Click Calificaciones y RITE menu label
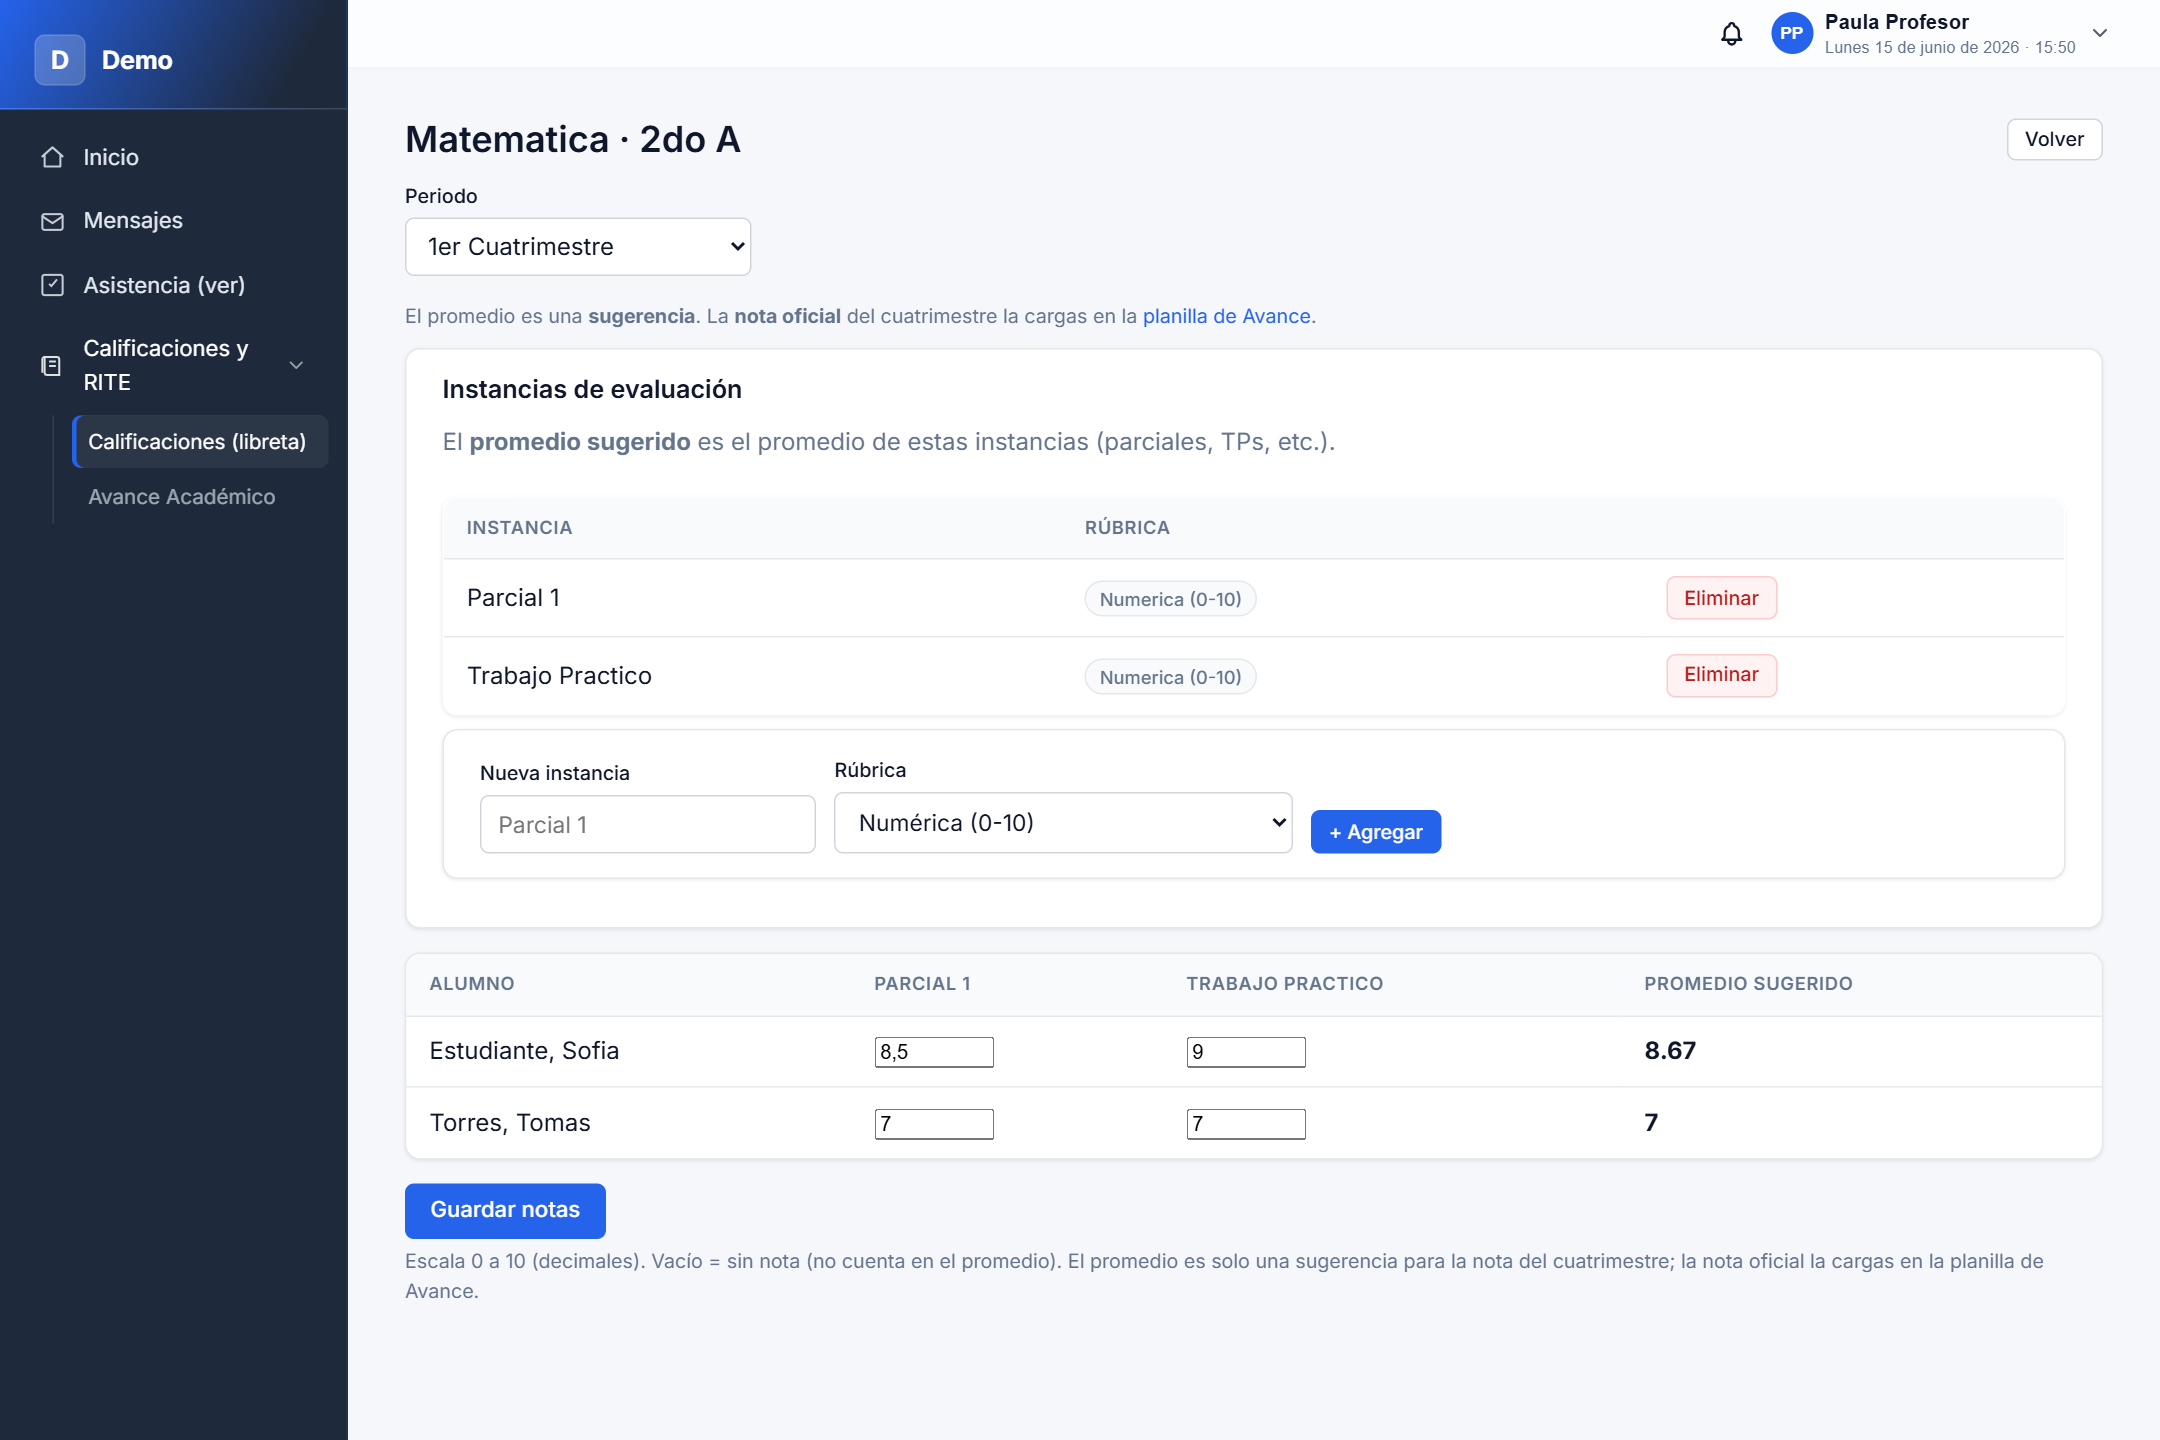 166,365
